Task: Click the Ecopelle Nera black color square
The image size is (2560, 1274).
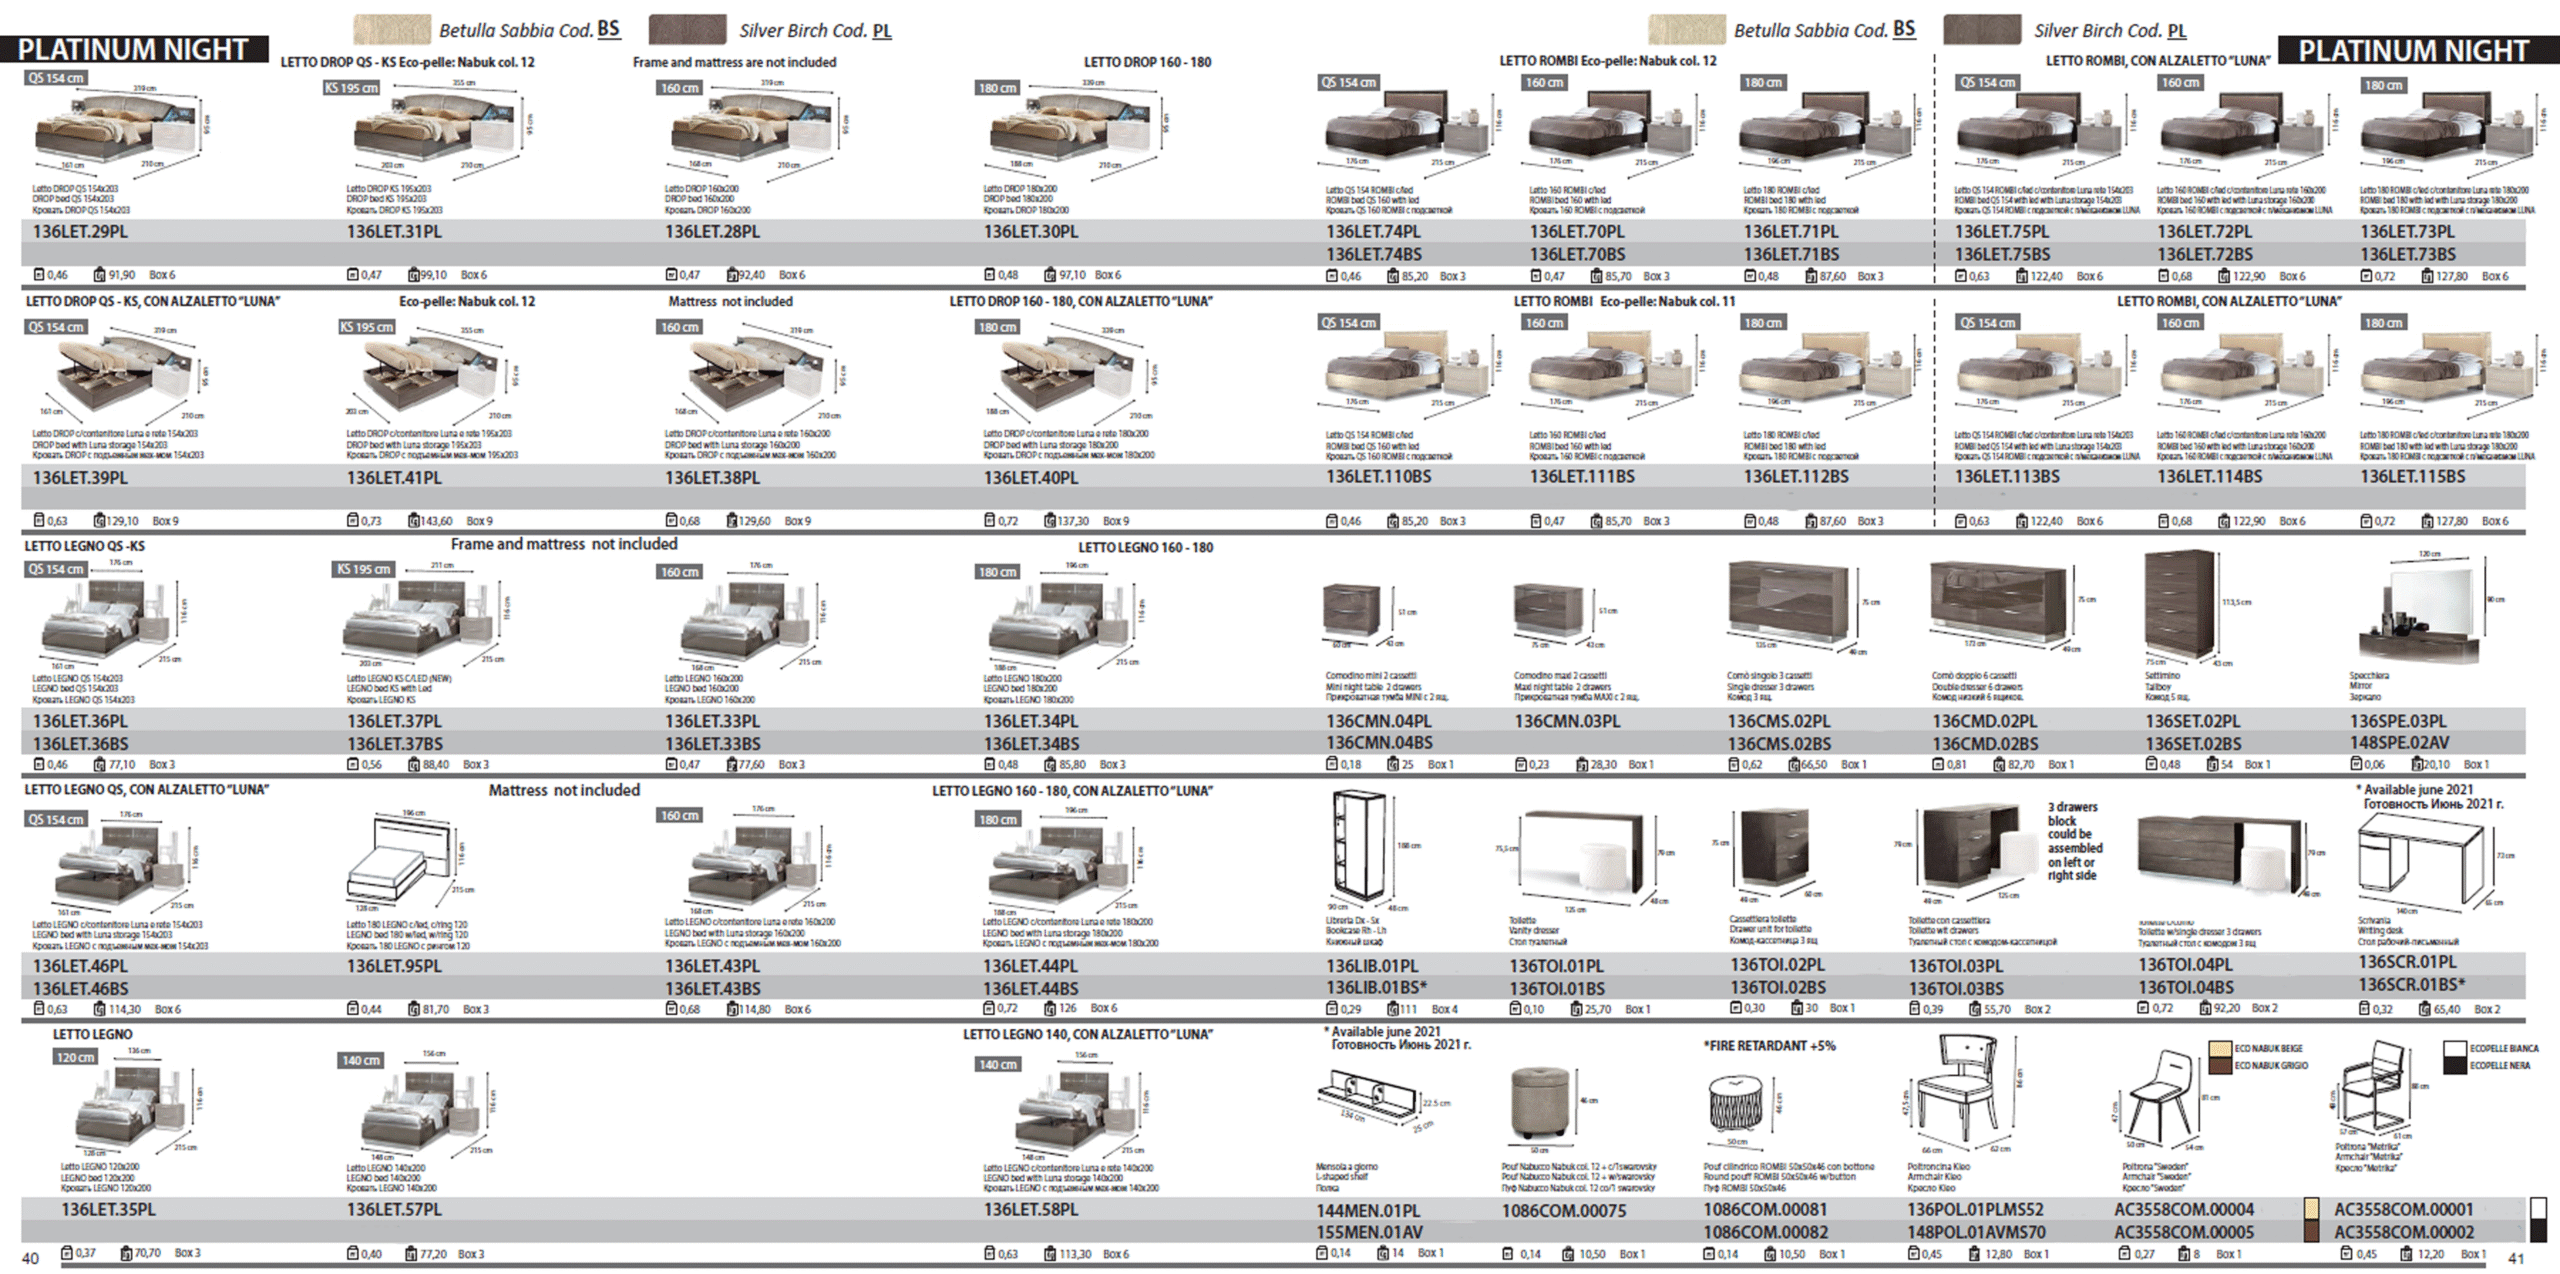Action: tap(2455, 1066)
